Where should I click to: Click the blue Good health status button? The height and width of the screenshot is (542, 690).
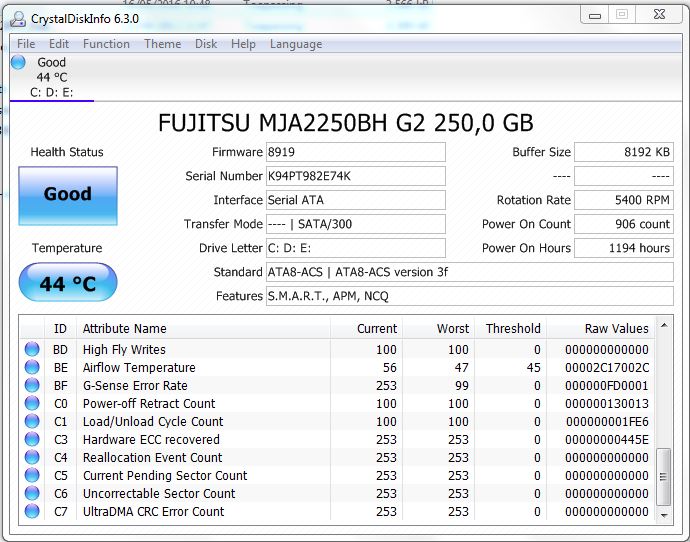(68, 196)
